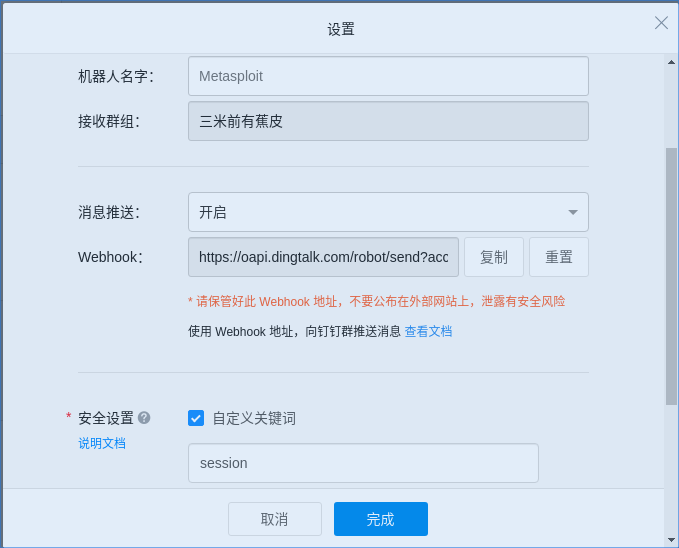Screen dimensions: 679x548
Task: Click the 安全设置 label
Action: point(106,418)
